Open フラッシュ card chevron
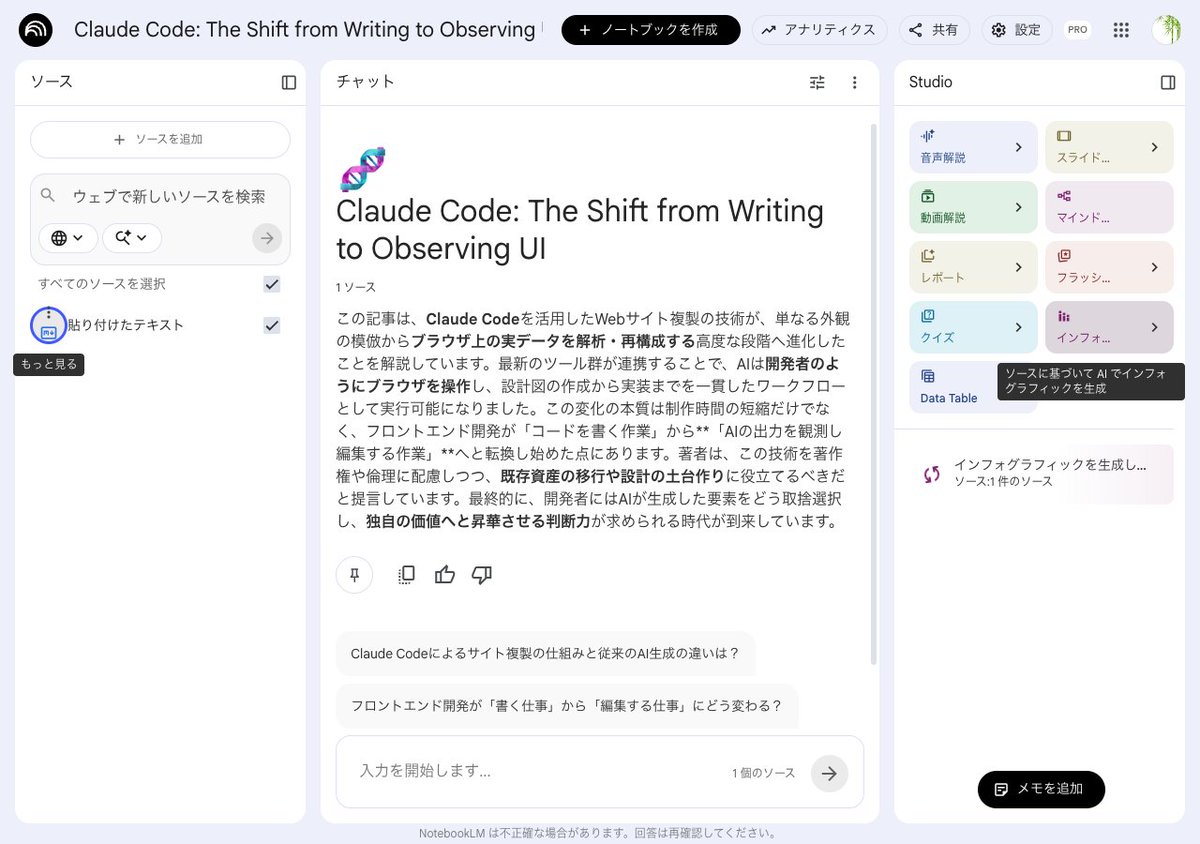The height and width of the screenshot is (844, 1200). click(x=1154, y=267)
